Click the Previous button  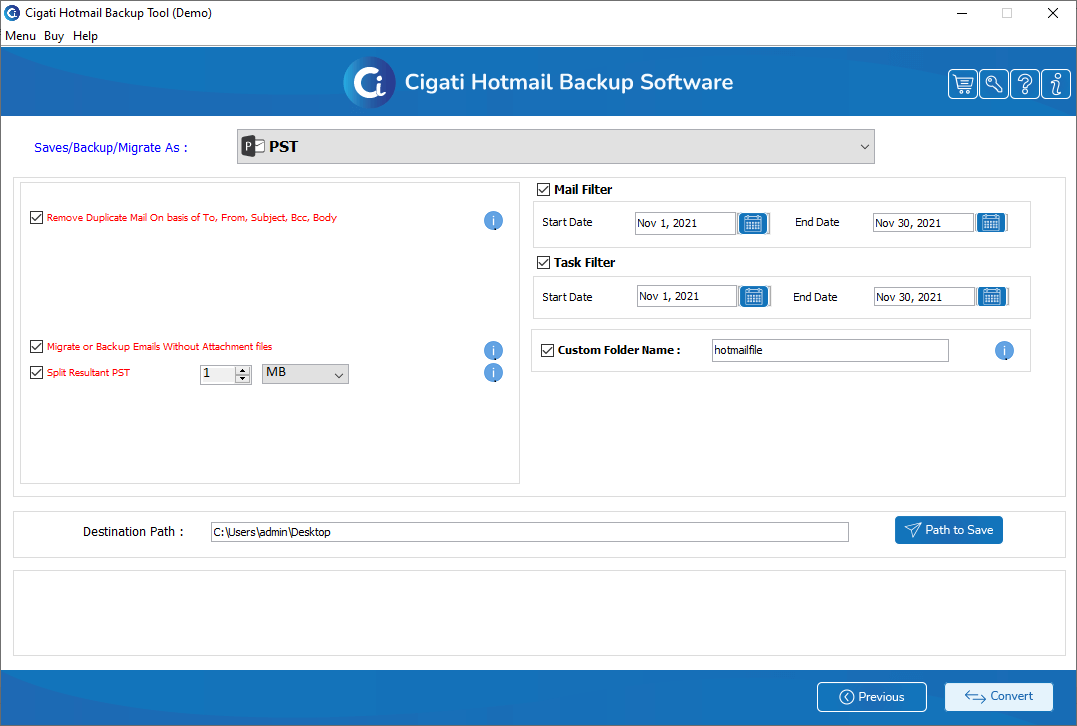point(872,696)
